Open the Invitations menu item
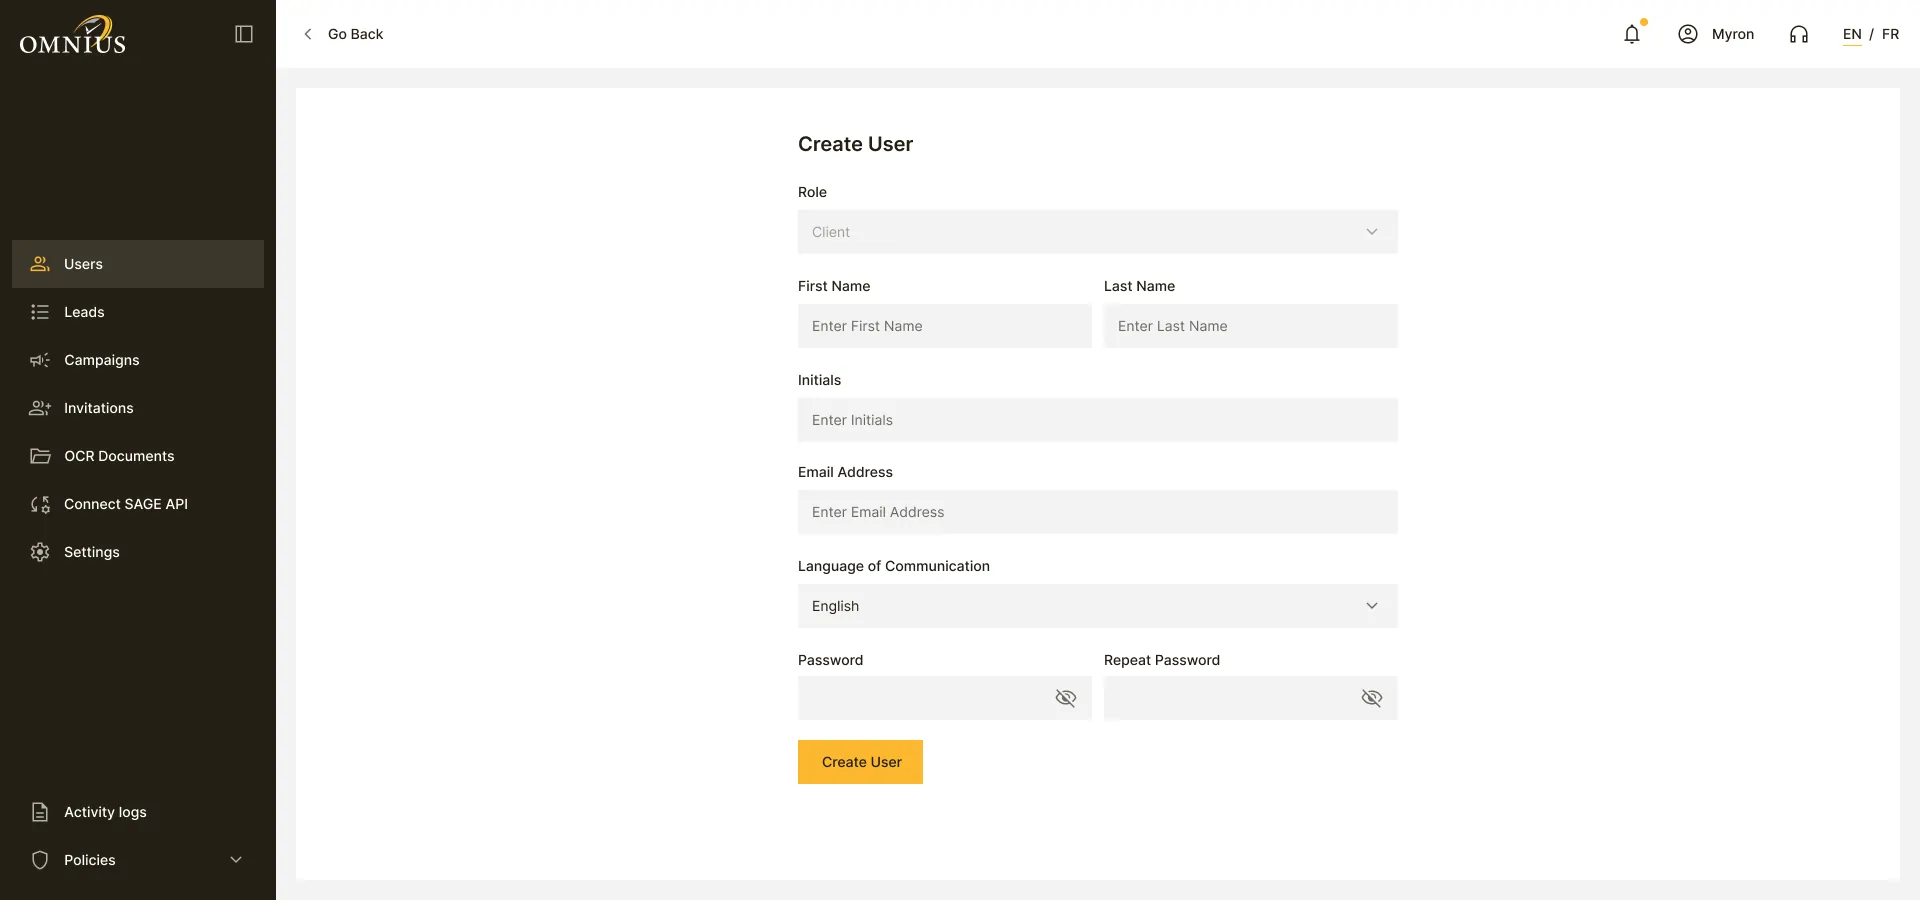Image resolution: width=1920 pixels, height=900 pixels. (x=138, y=408)
